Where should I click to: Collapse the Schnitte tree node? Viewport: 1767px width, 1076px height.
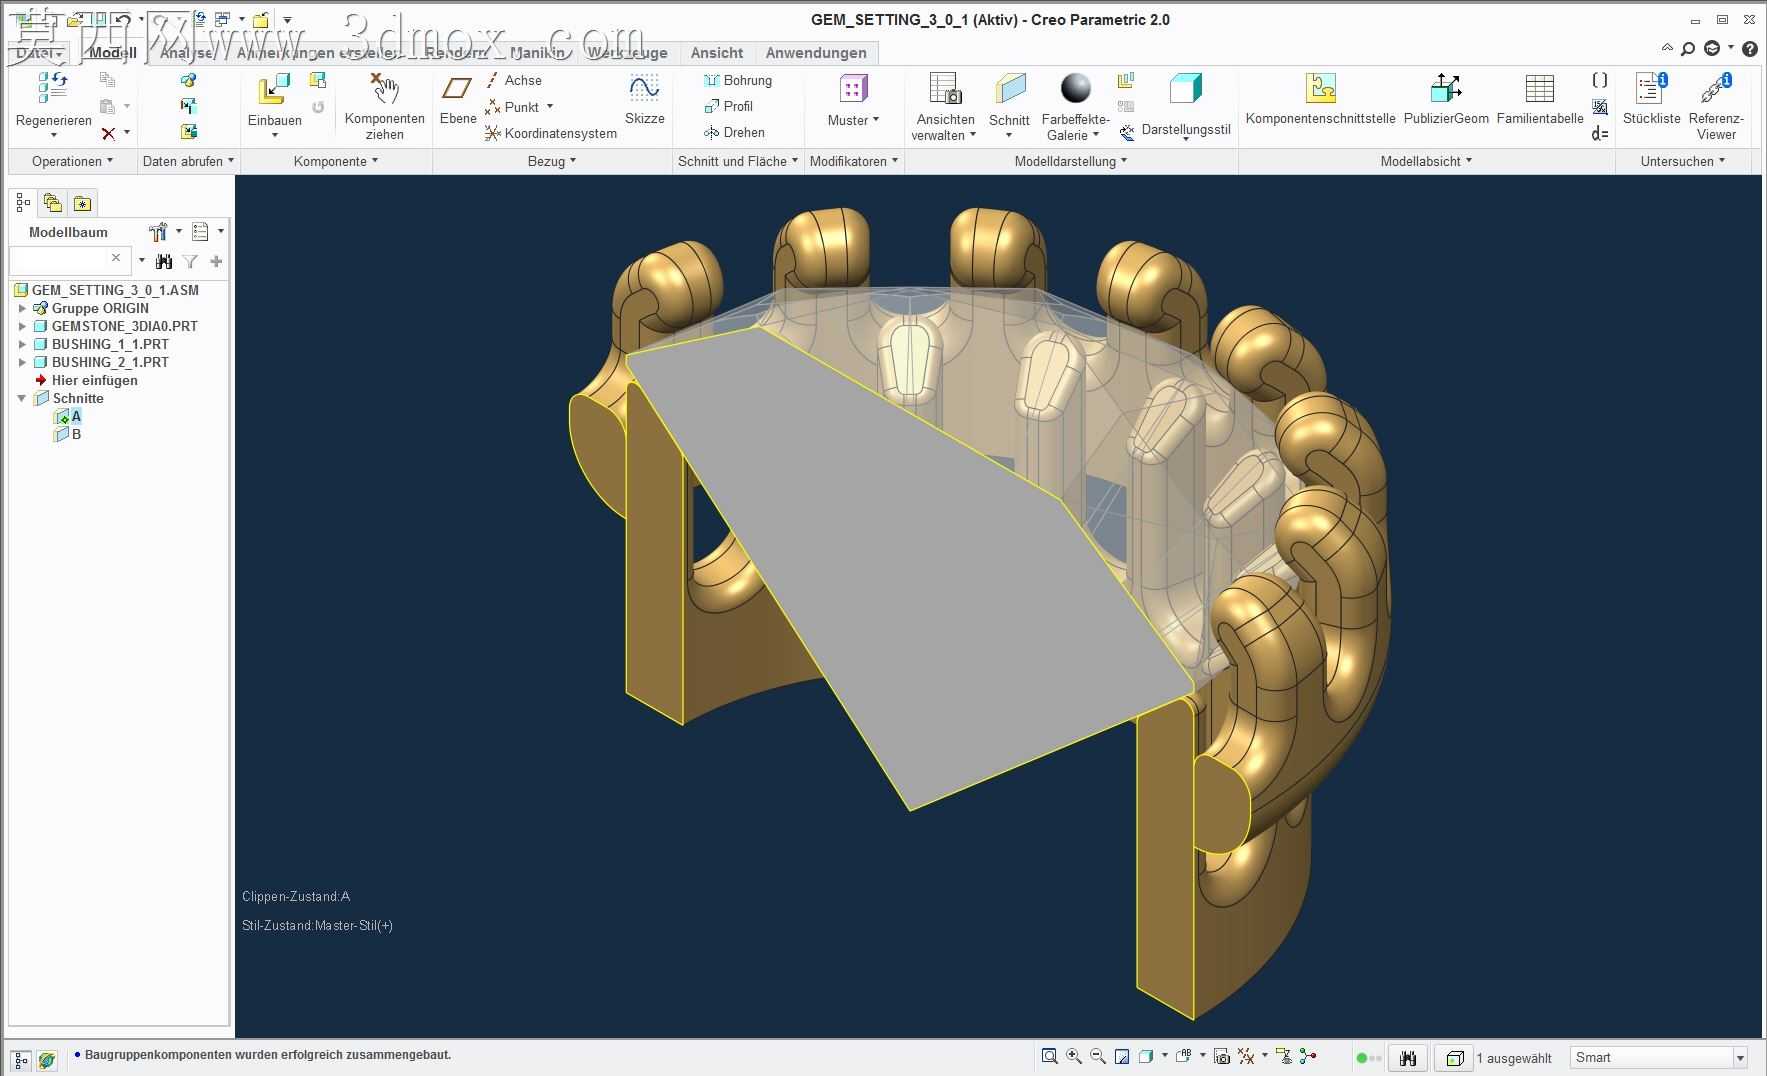[x=22, y=398]
